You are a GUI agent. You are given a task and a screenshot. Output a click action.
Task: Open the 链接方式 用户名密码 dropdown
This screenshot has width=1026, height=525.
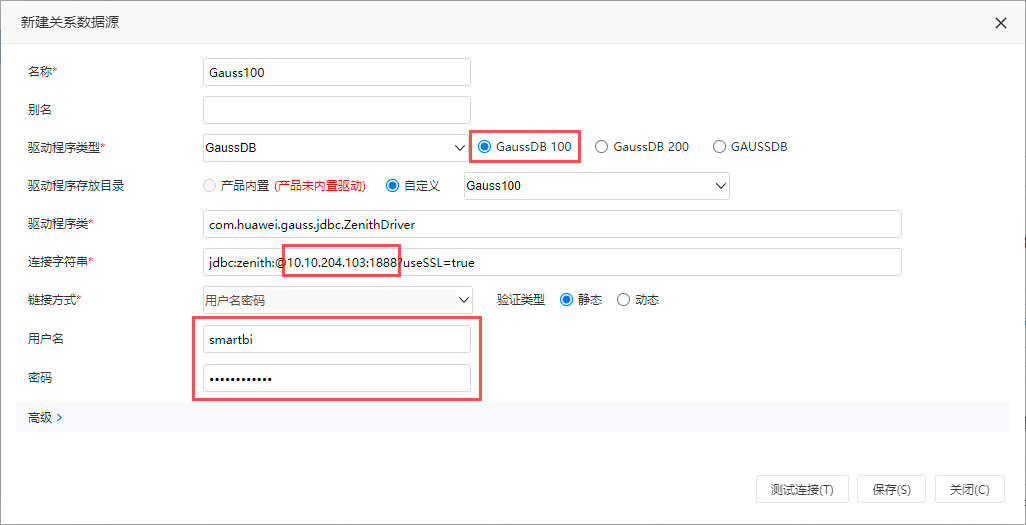[338, 300]
